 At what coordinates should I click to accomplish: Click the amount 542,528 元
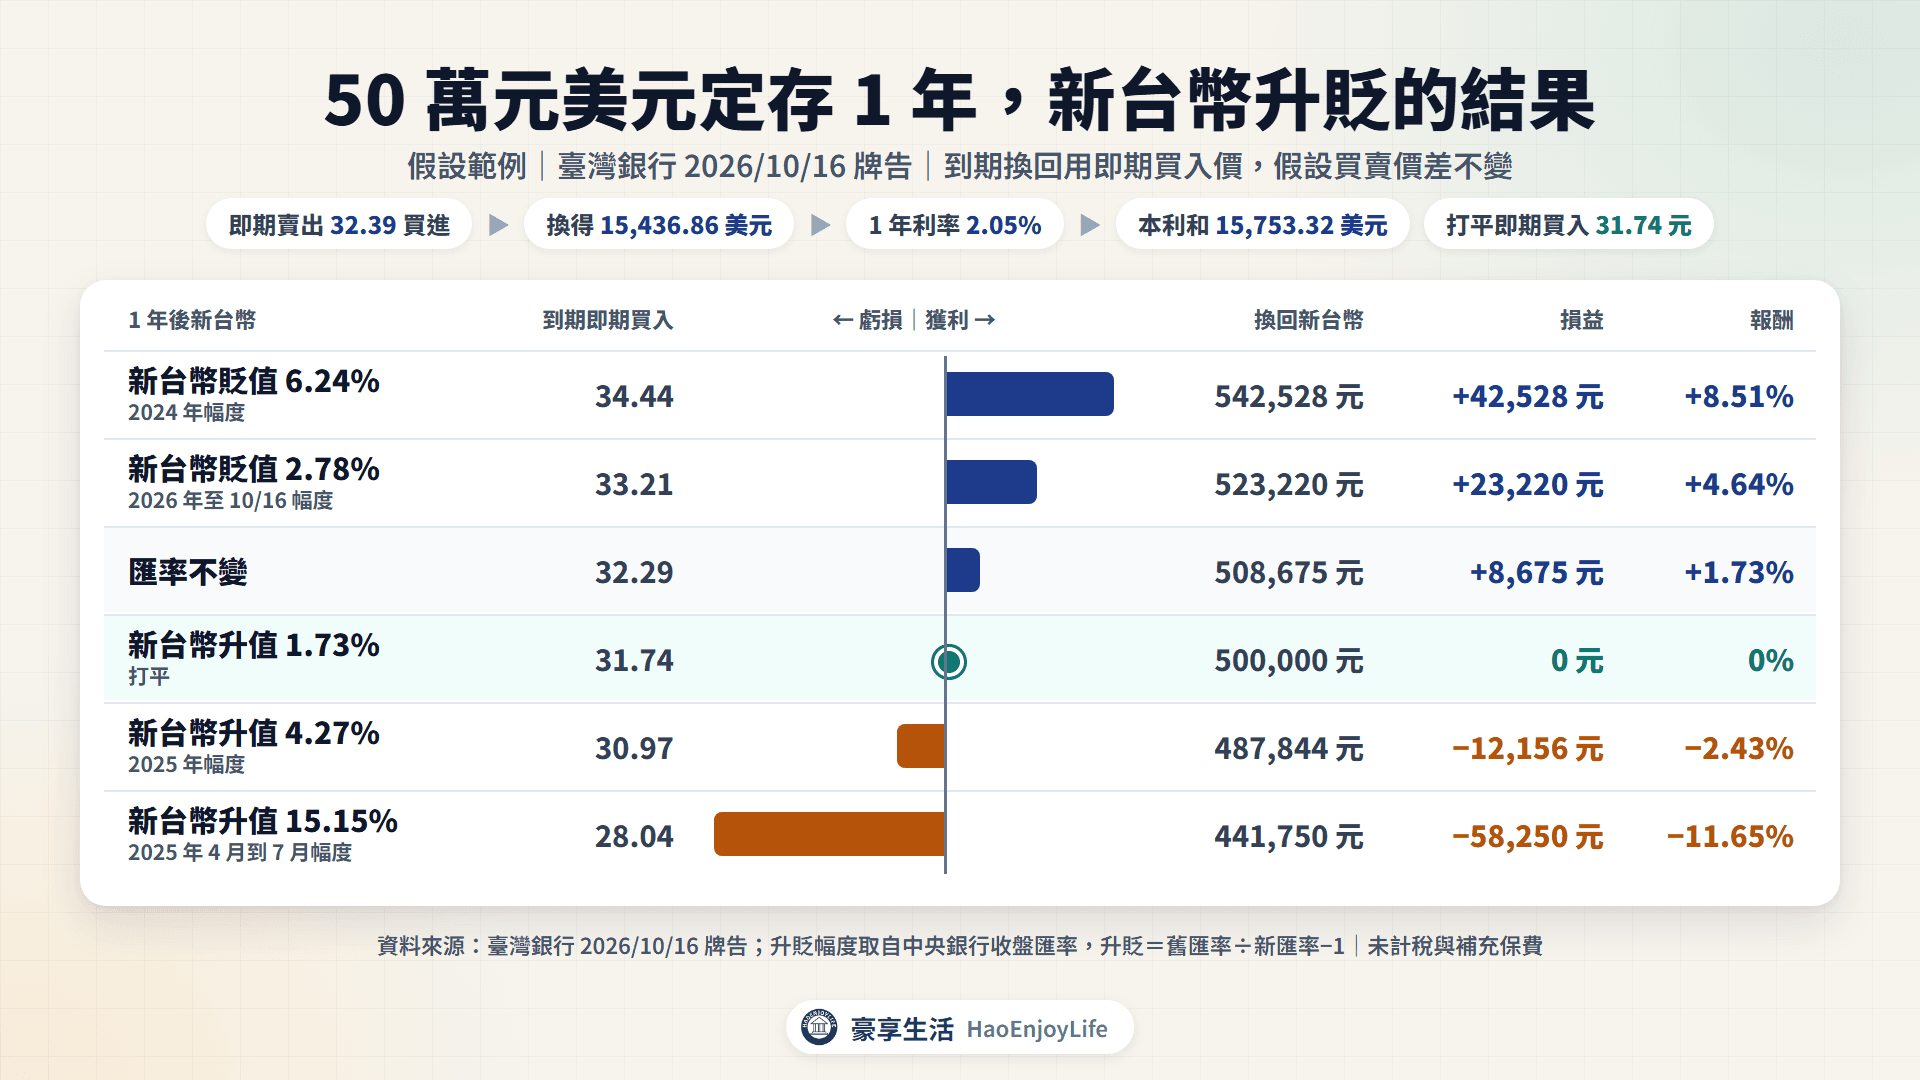coord(1289,397)
